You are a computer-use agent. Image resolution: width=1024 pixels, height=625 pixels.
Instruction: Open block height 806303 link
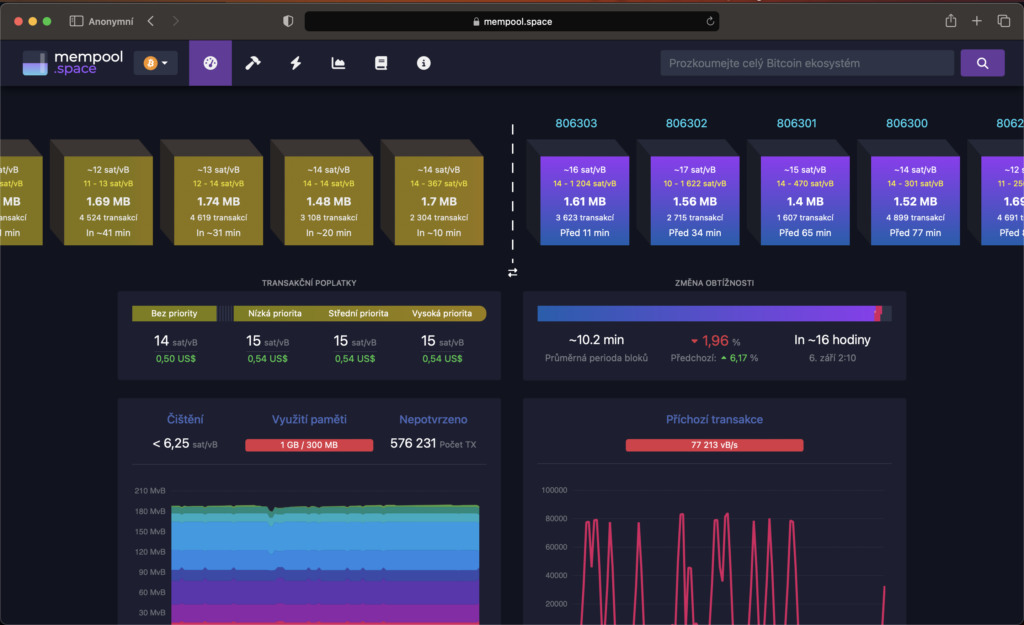tap(576, 123)
